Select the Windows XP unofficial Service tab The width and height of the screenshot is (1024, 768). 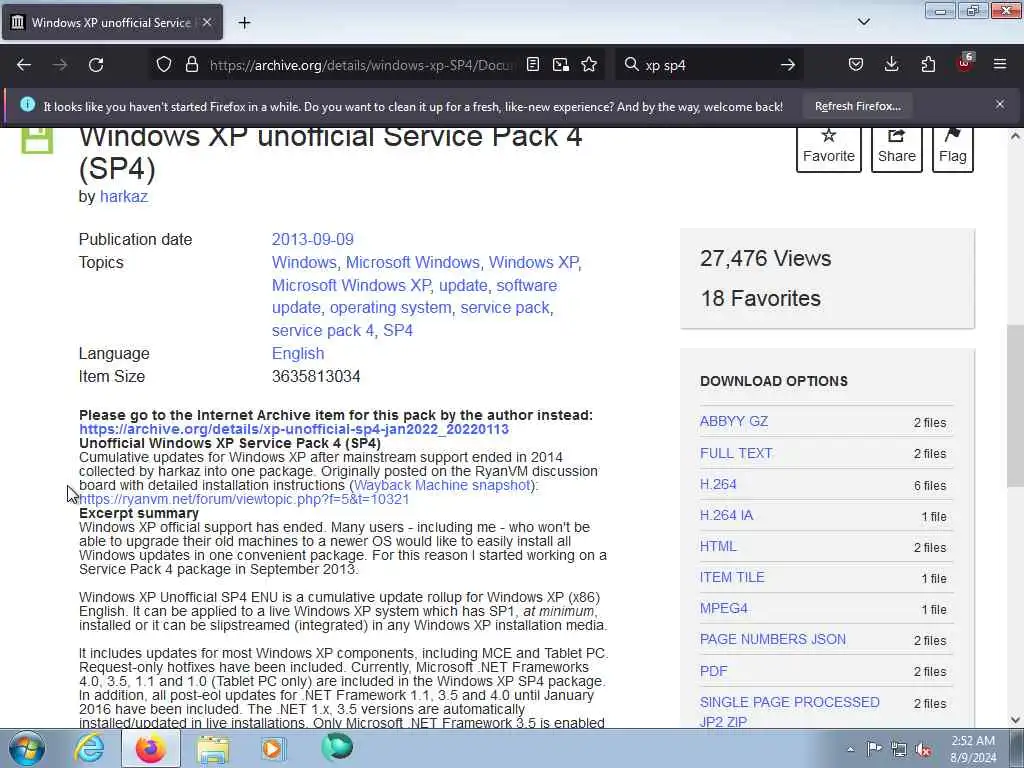coord(112,22)
